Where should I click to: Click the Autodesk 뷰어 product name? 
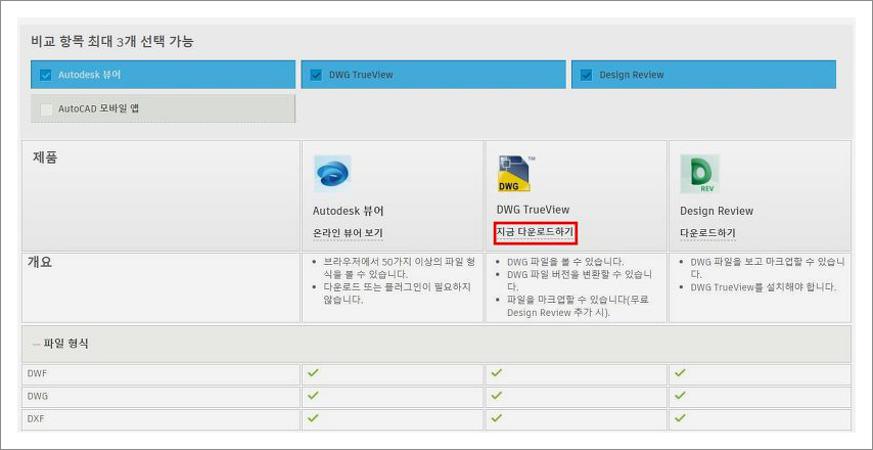click(348, 211)
